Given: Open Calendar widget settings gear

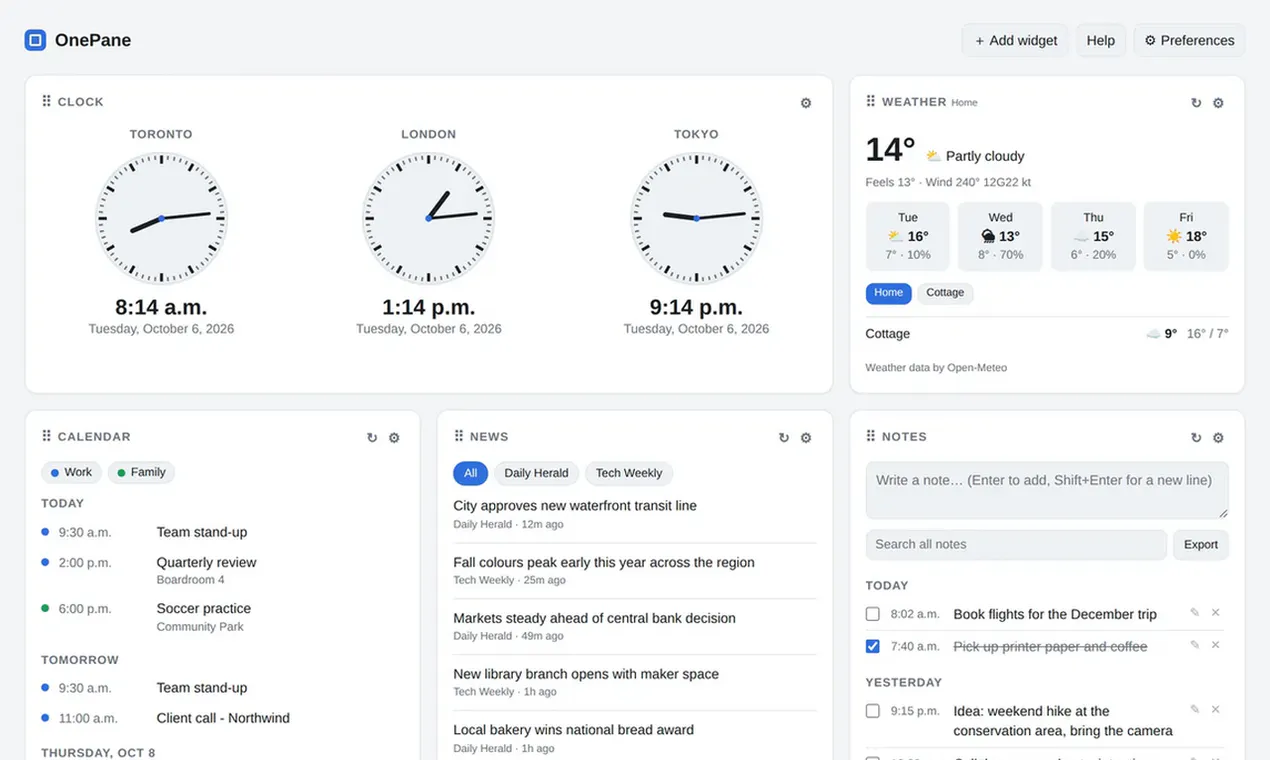Looking at the screenshot, I should (x=394, y=438).
